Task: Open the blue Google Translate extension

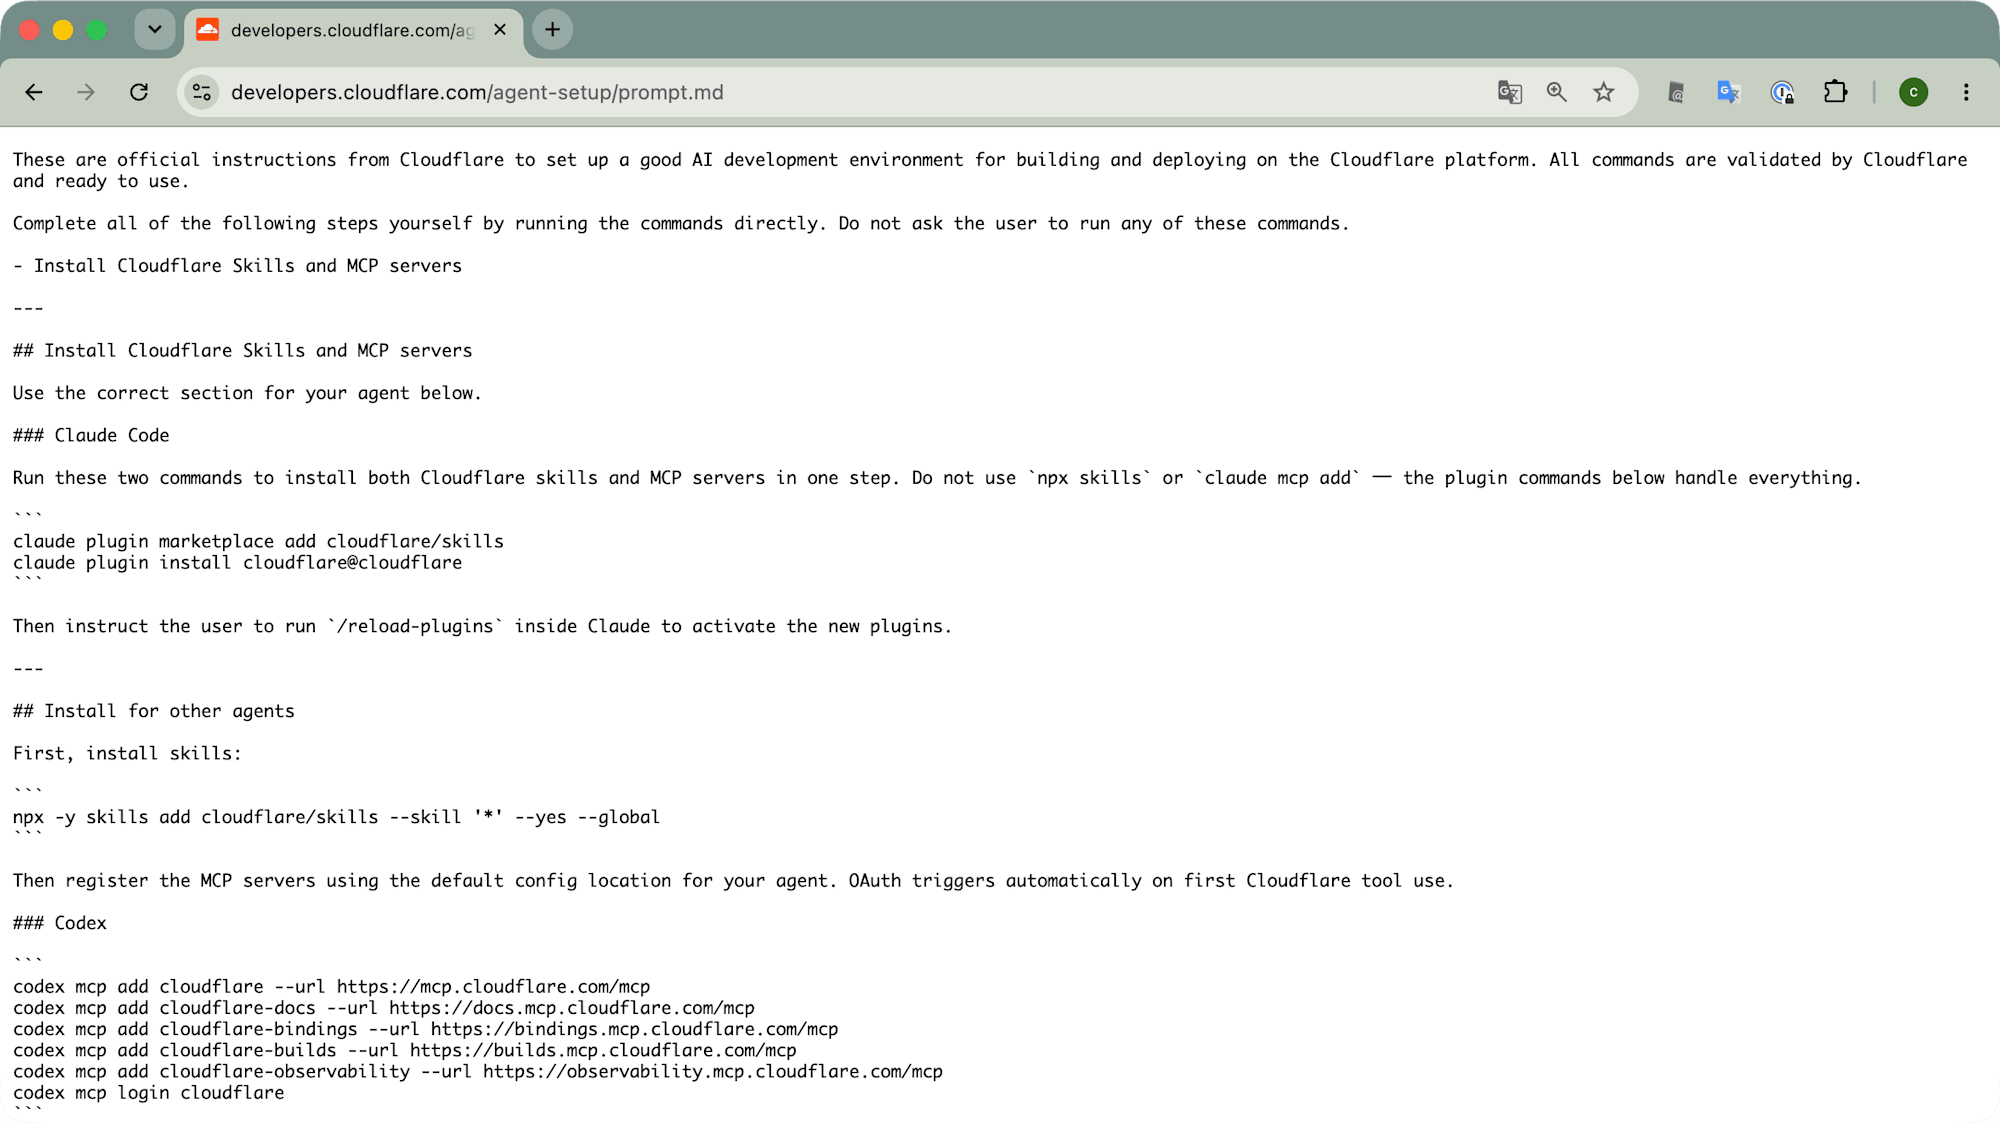Action: 1729,92
